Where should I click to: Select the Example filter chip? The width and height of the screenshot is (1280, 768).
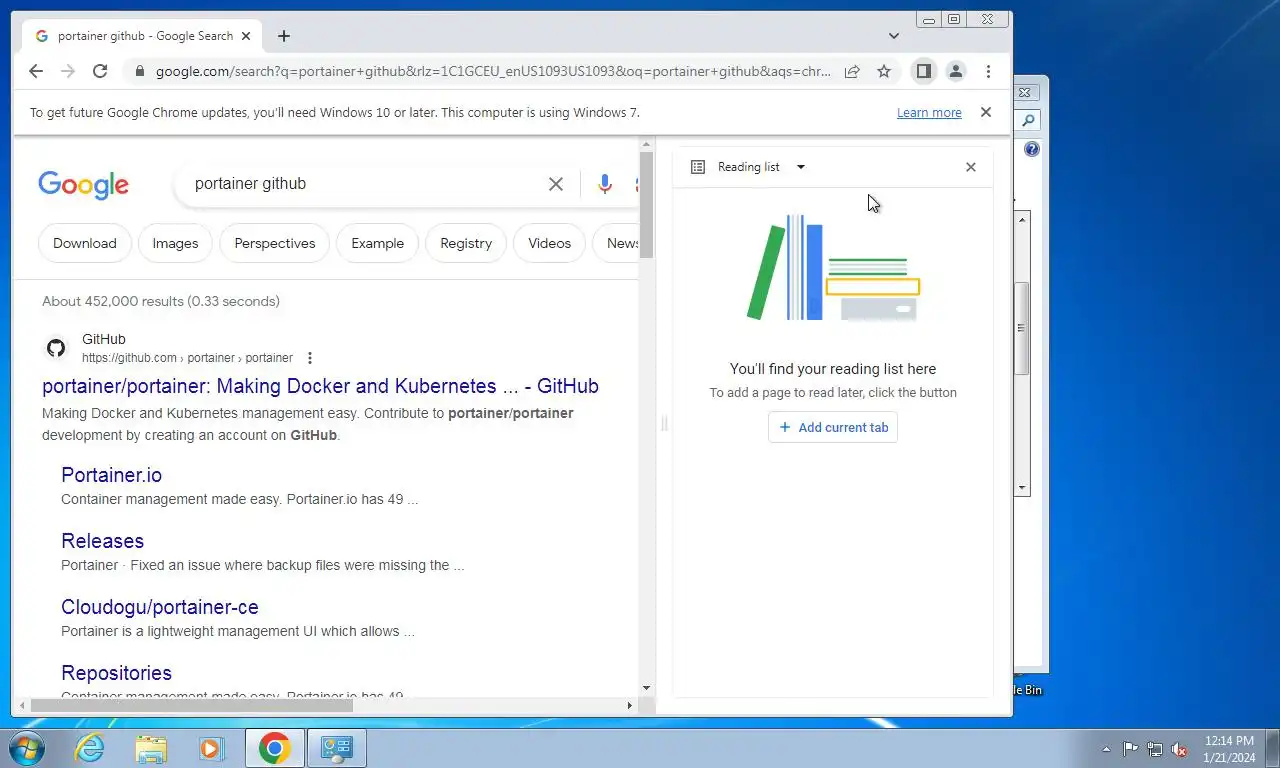[378, 243]
